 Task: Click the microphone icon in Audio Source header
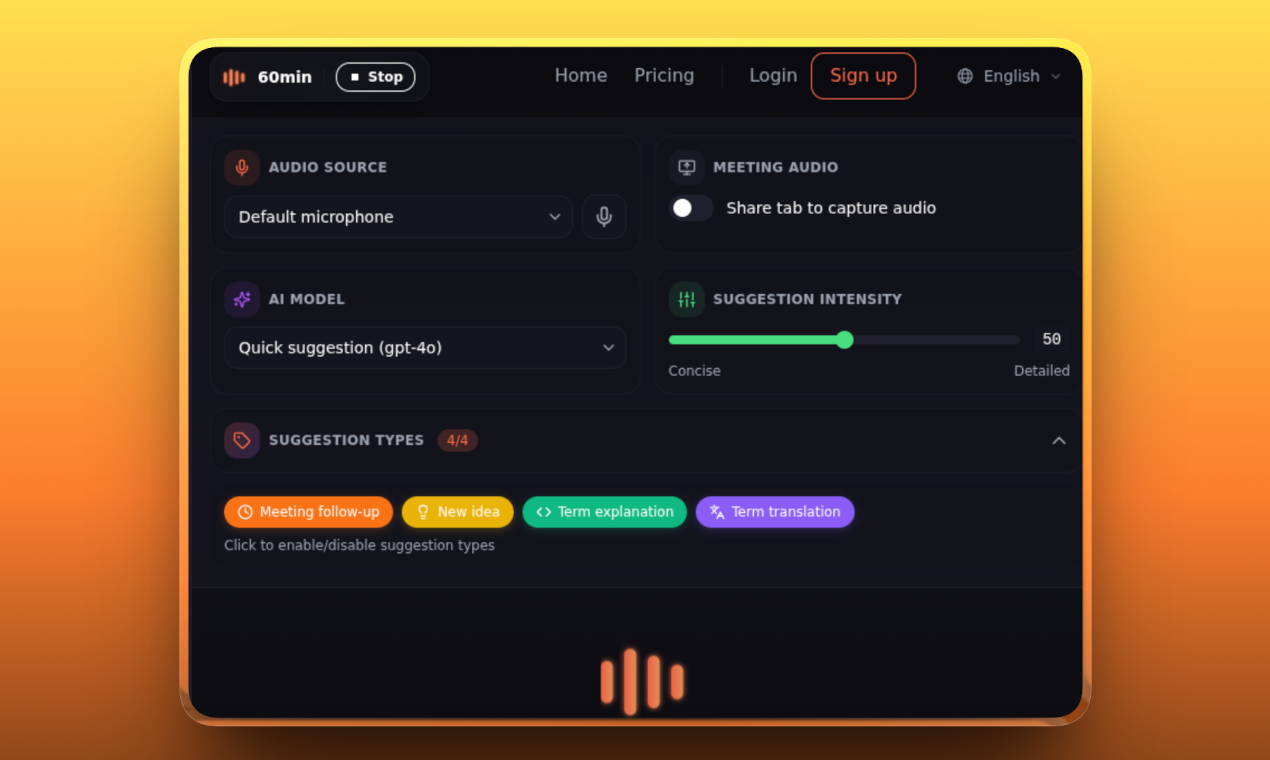(242, 167)
